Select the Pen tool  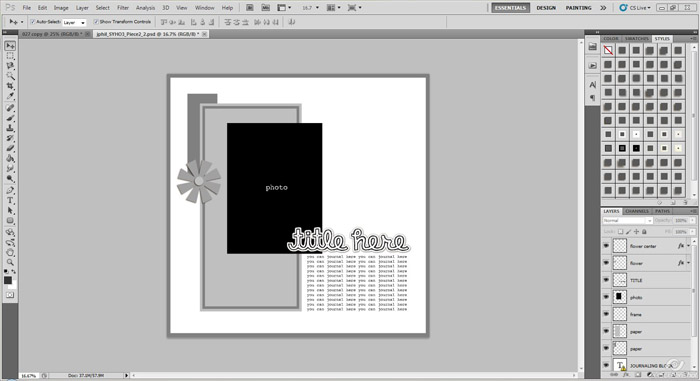click(x=10, y=190)
